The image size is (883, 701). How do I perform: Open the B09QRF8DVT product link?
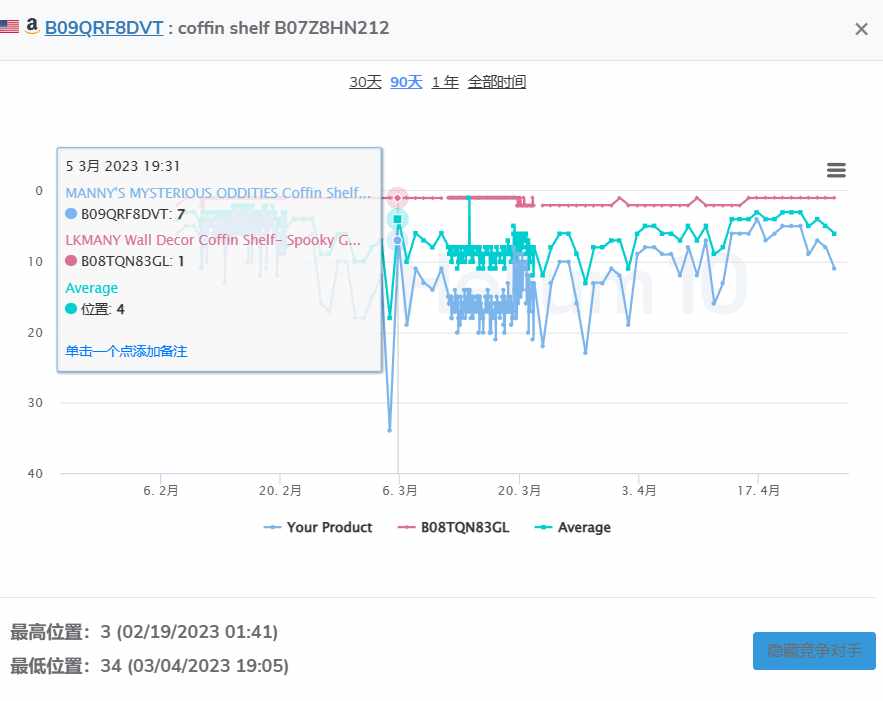[104, 28]
